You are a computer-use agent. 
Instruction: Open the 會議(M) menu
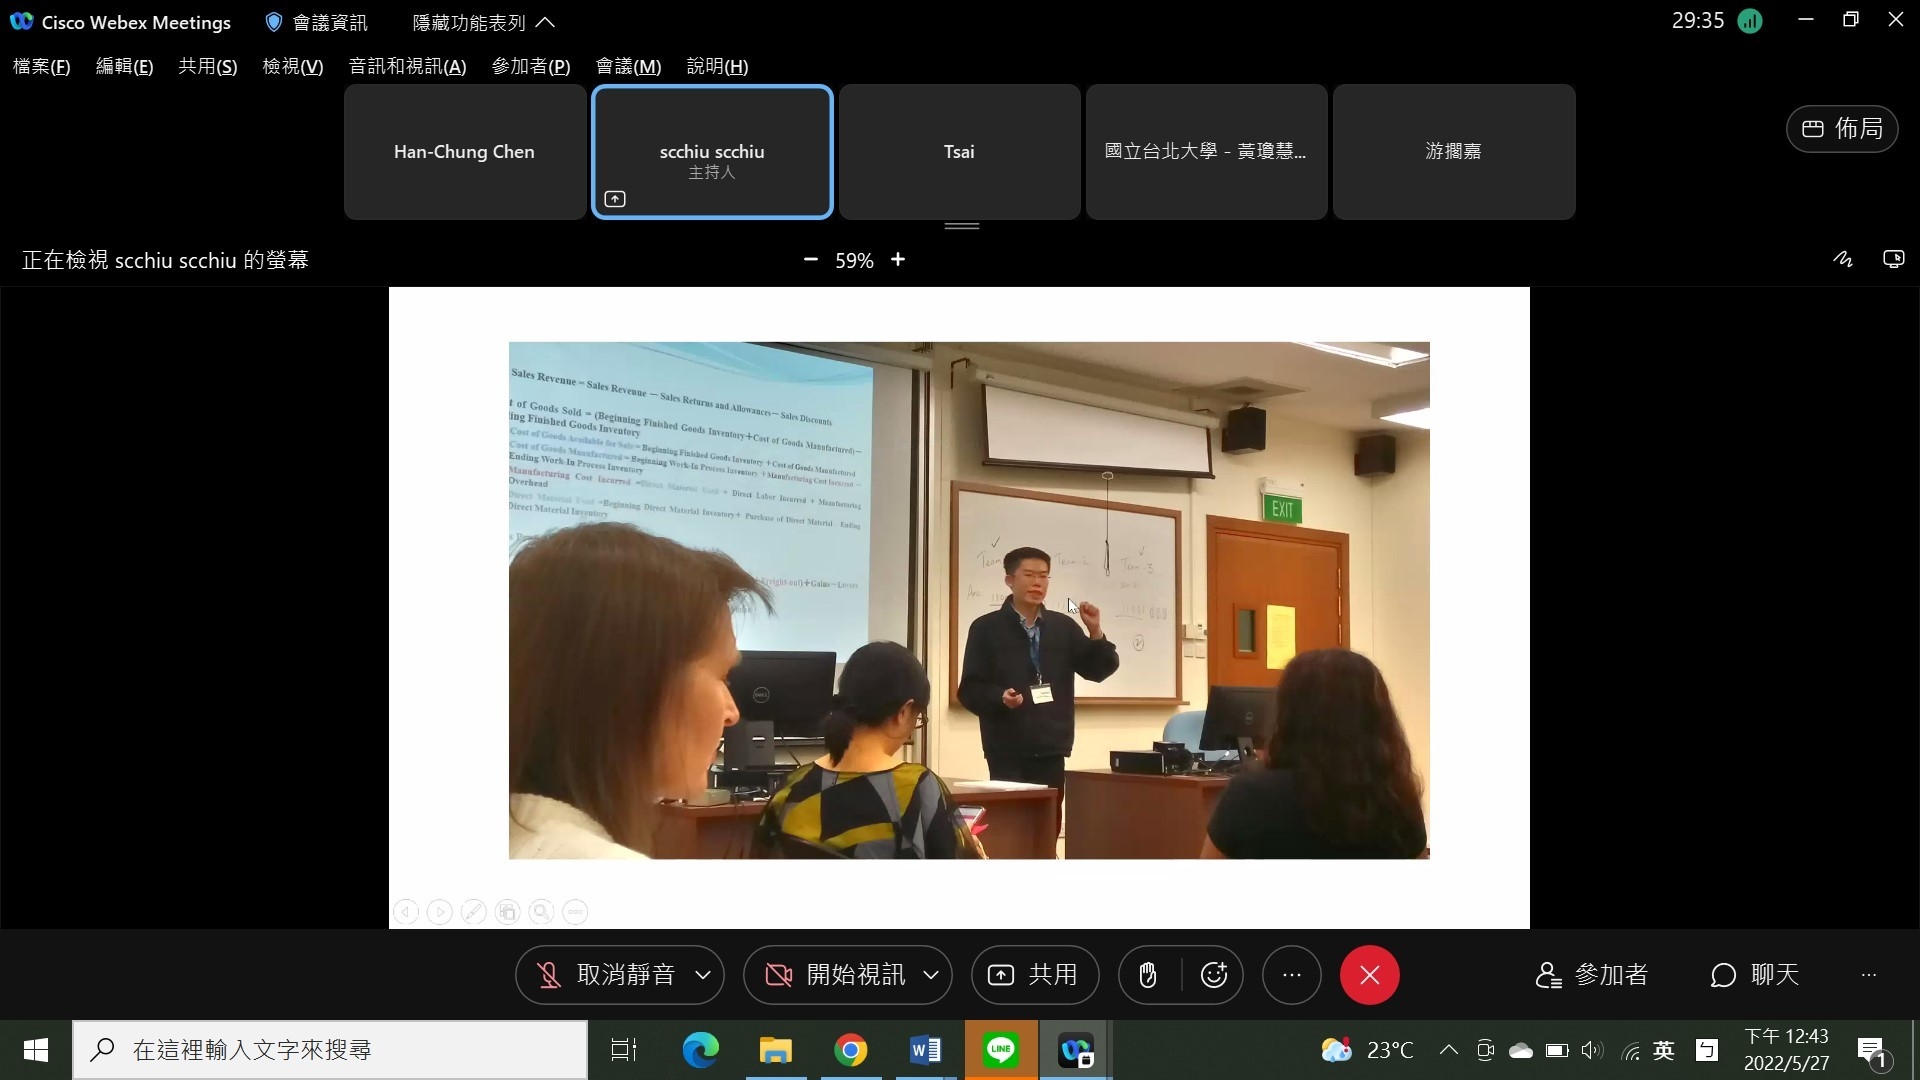[x=628, y=66]
